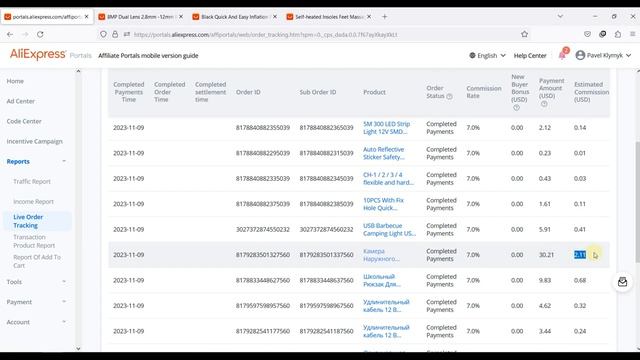Image resolution: width=640 pixels, height=360 pixels.
Task: Open Transaction Product Report
Action: coord(34,241)
